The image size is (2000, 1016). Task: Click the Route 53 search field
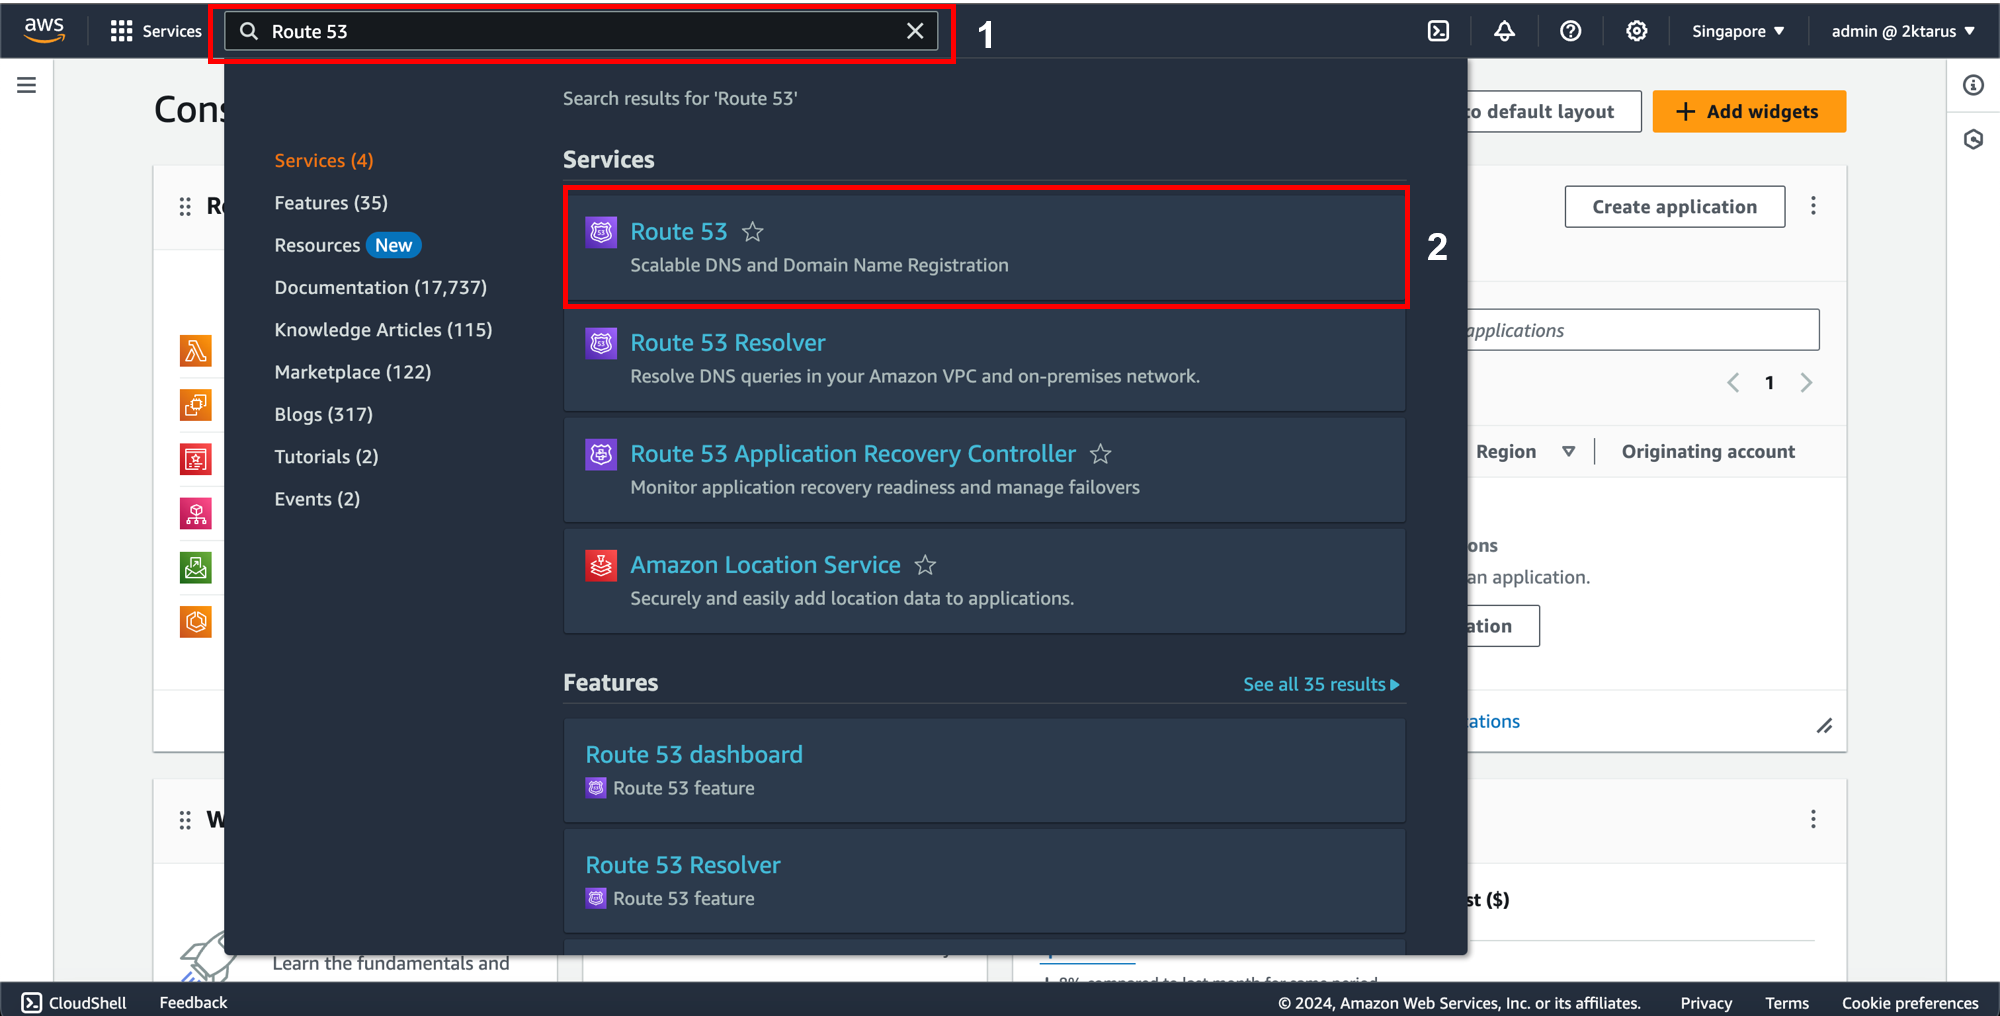pos(580,31)
